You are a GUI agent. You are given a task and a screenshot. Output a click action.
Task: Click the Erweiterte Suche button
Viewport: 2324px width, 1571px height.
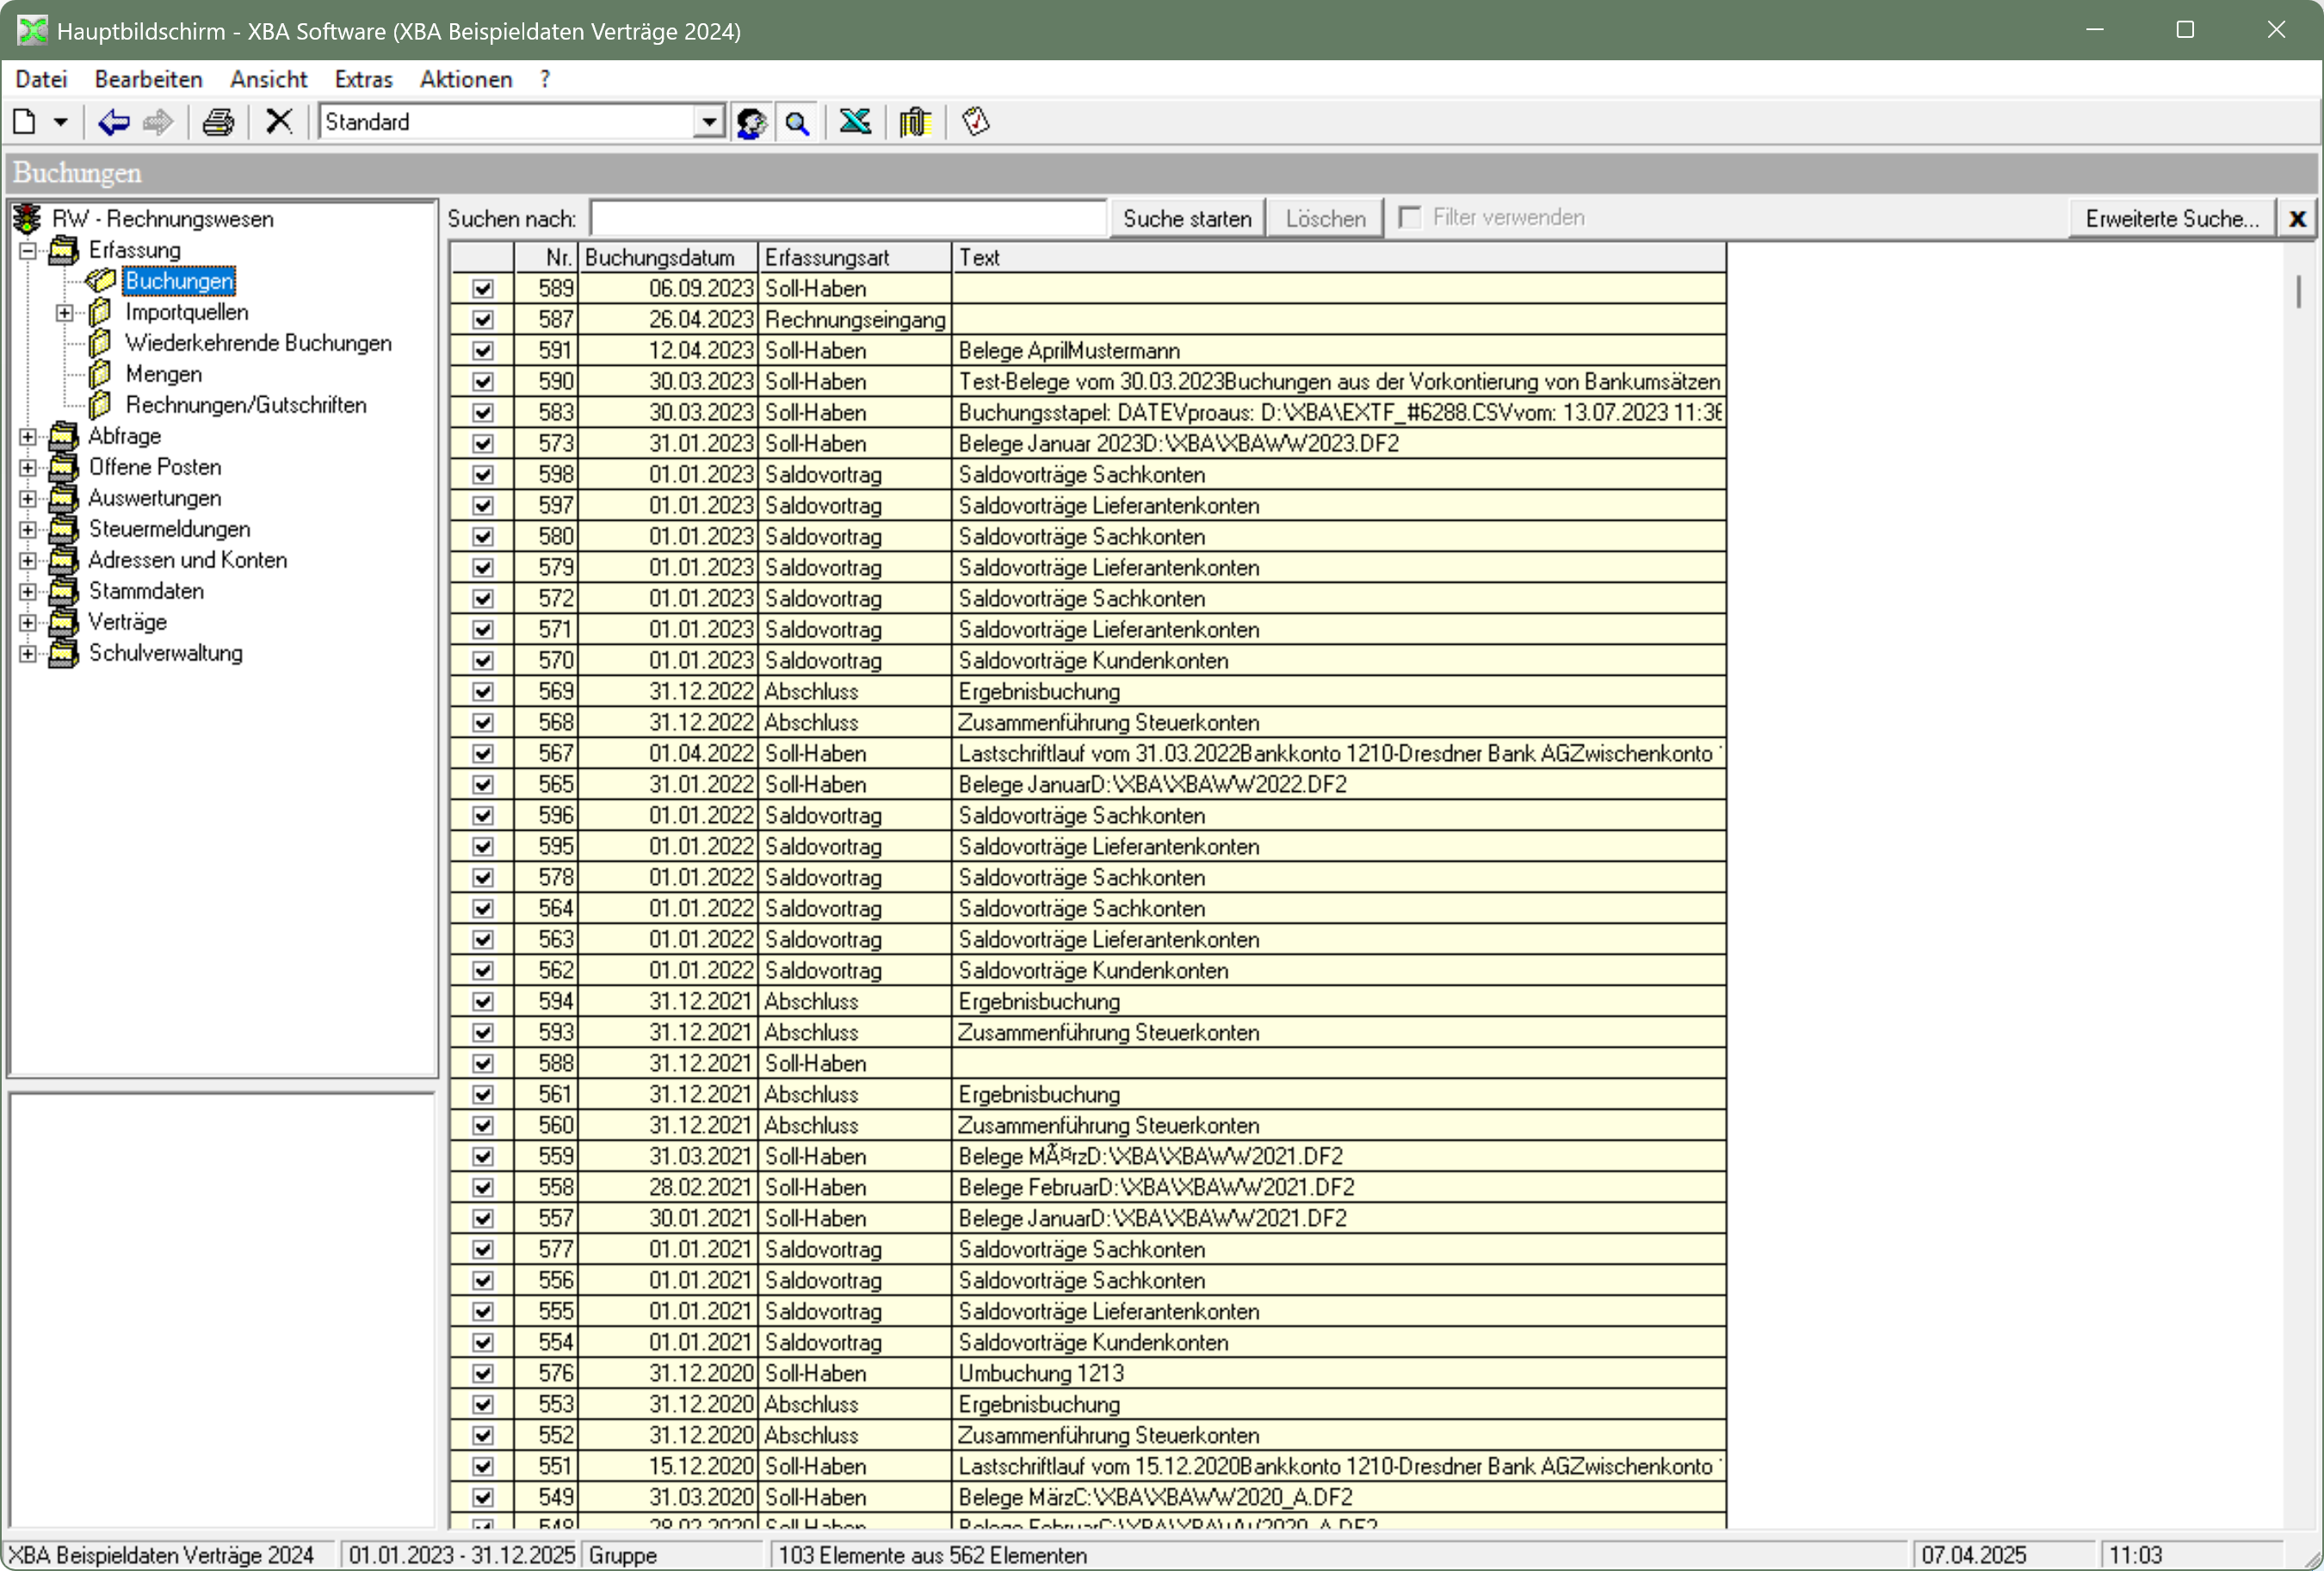click(2171, 218)
